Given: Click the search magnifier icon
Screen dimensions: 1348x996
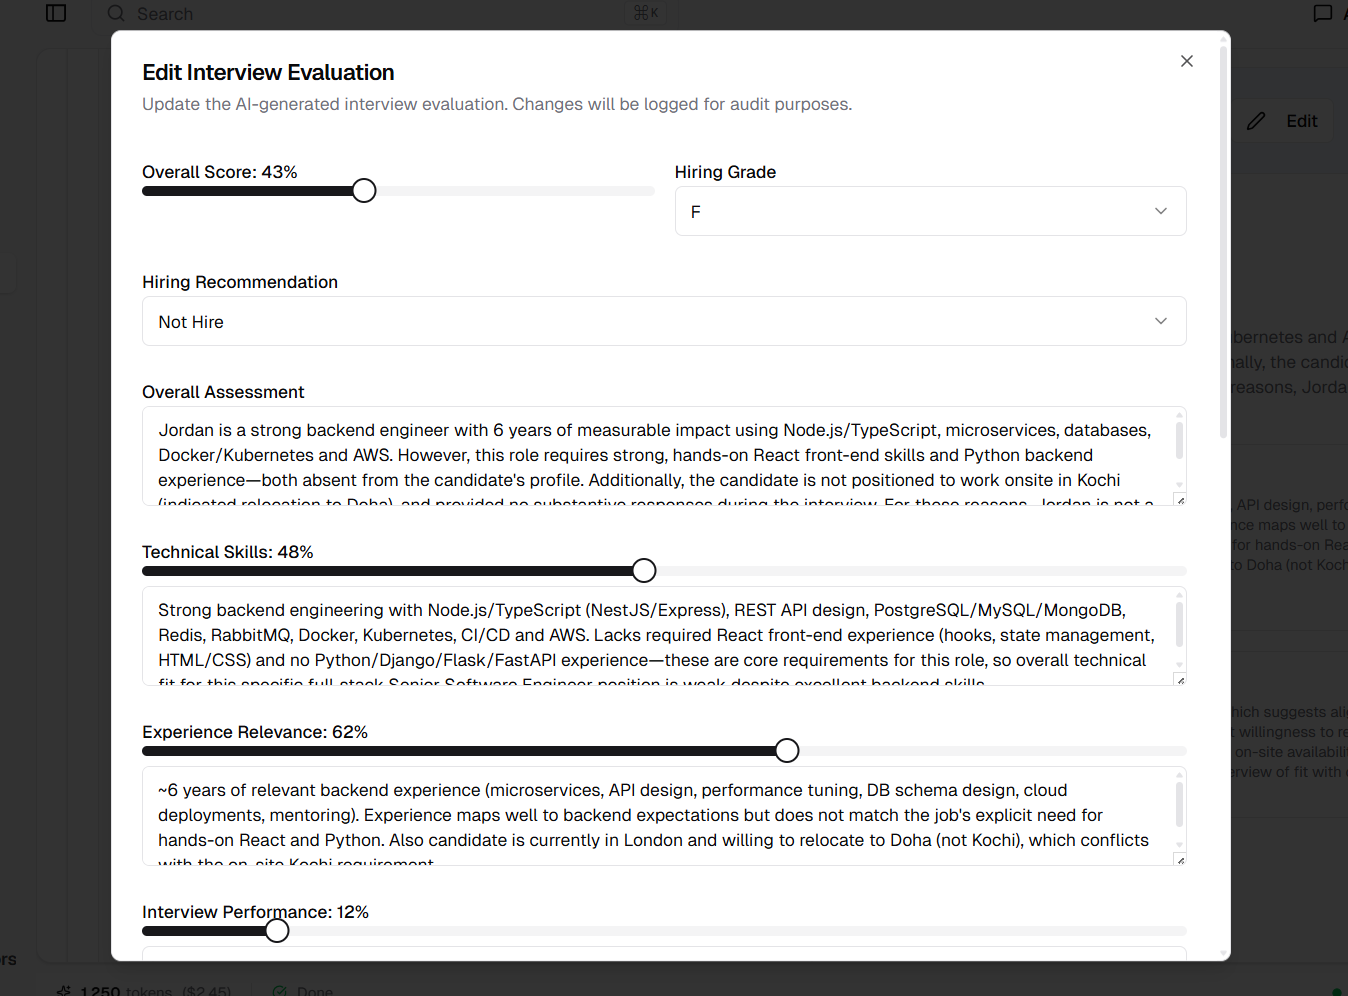Looking at the screenshot, I should coord(115,13).
